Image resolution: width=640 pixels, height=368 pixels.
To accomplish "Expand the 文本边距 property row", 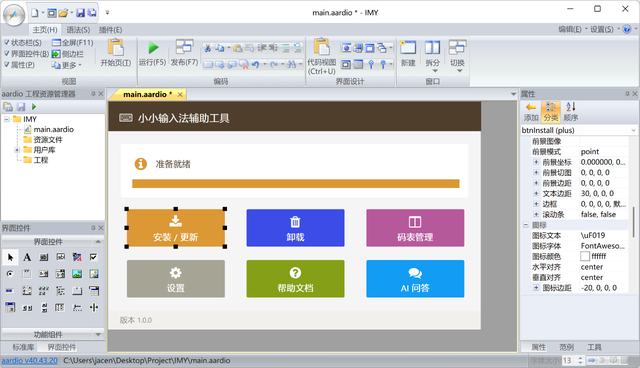I will (x=536, y=193).
